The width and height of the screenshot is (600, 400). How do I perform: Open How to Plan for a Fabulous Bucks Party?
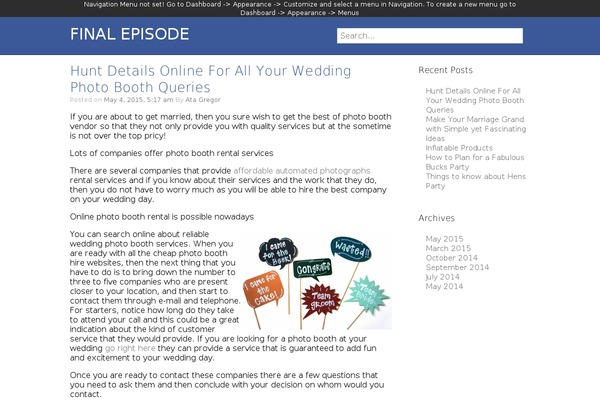click(x=475, y=162)
